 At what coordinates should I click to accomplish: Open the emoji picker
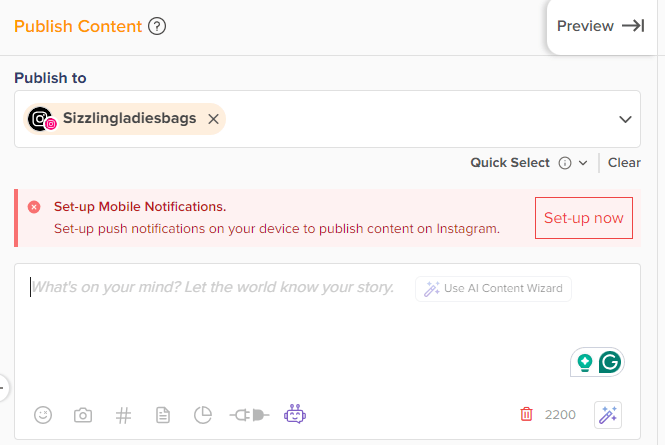click(x=43, y=415)
